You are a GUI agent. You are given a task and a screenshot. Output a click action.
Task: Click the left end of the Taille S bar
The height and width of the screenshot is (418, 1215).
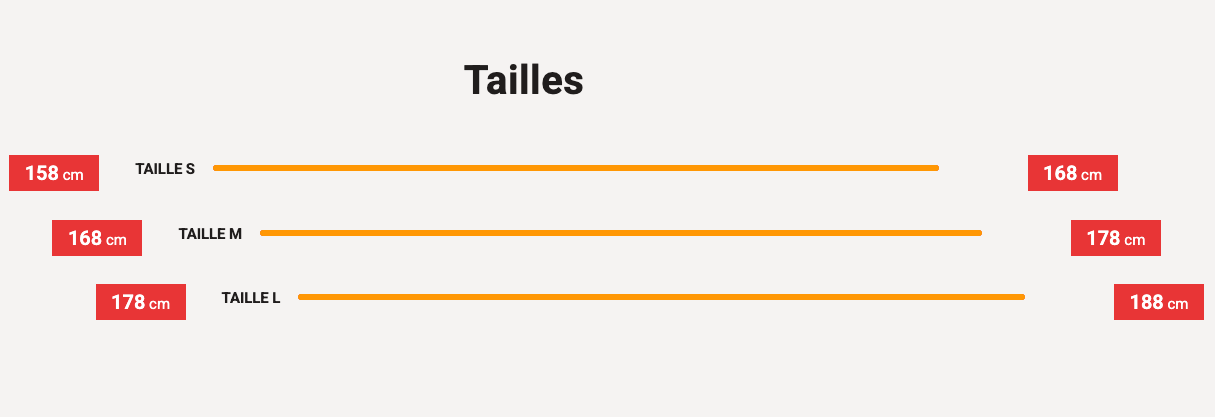click(x=218, y=168)
